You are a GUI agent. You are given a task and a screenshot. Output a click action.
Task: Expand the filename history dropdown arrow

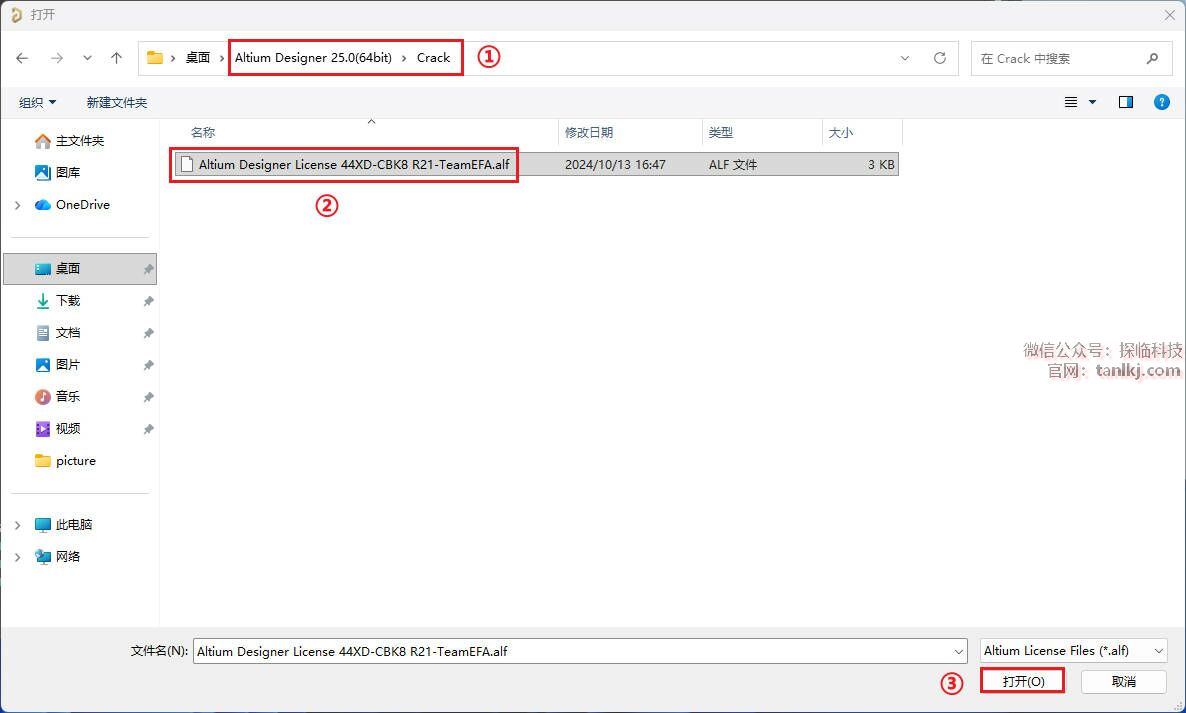tap(958, 651)
